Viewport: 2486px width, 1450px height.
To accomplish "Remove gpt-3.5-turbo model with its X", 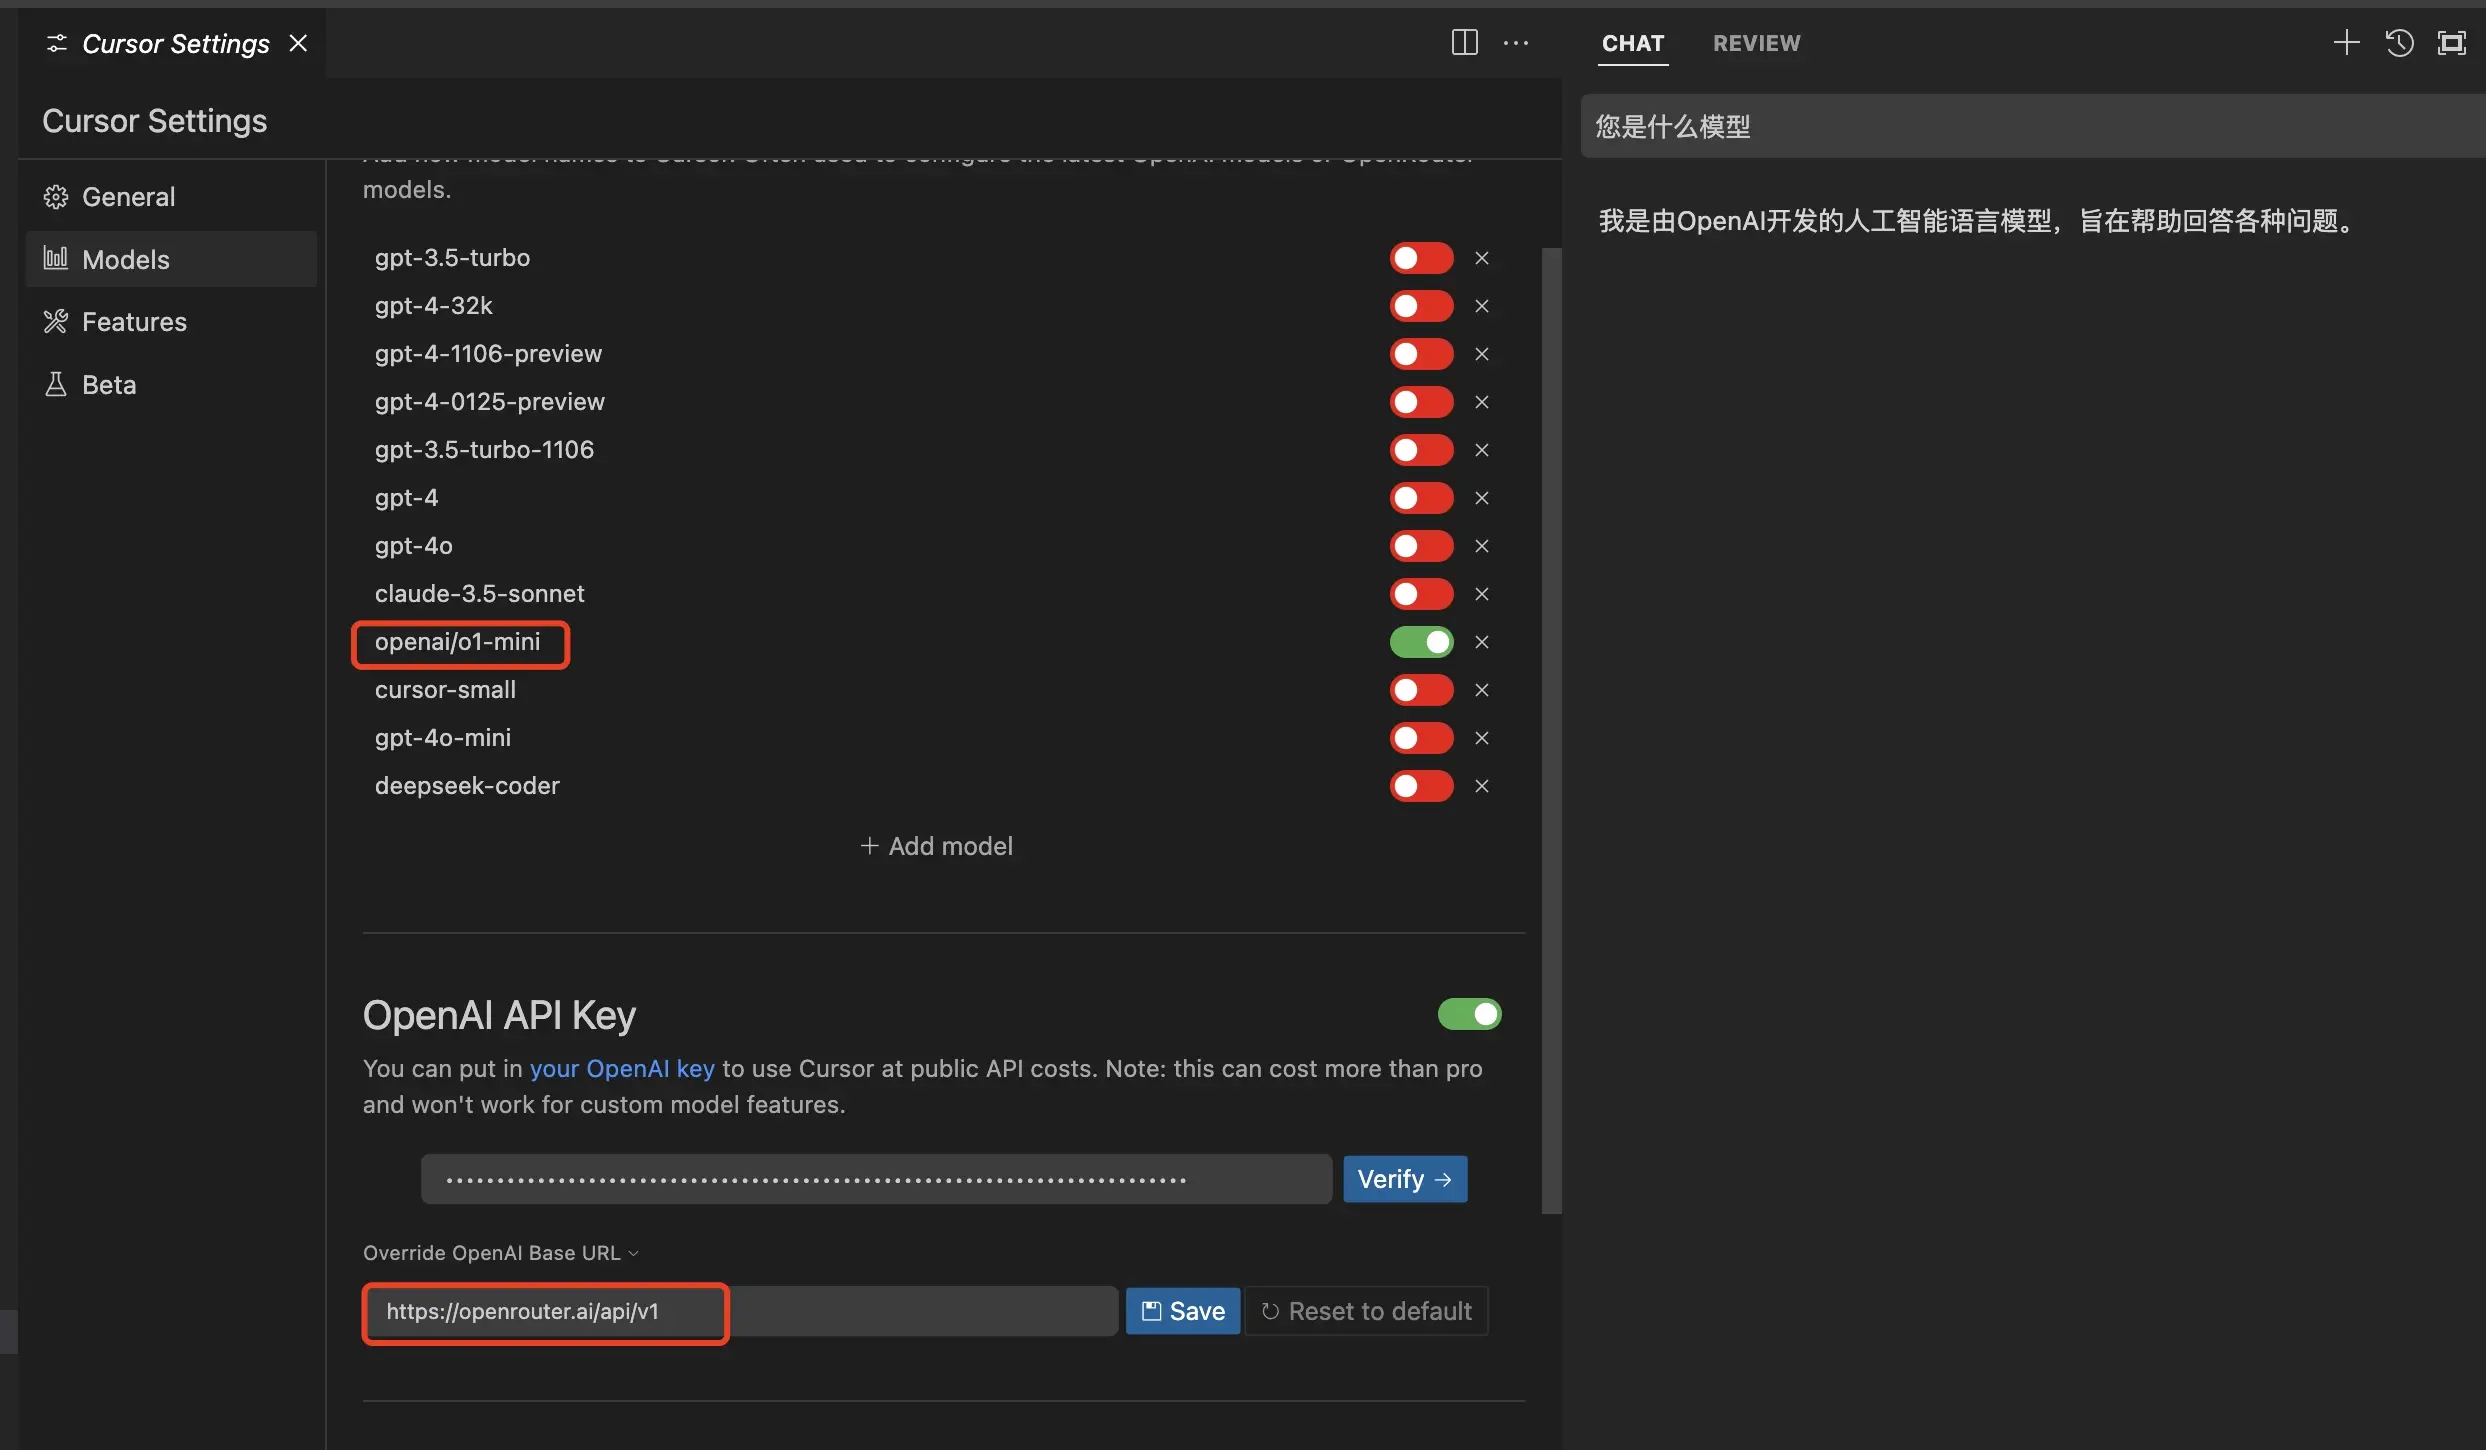I will click(1482, 258).
